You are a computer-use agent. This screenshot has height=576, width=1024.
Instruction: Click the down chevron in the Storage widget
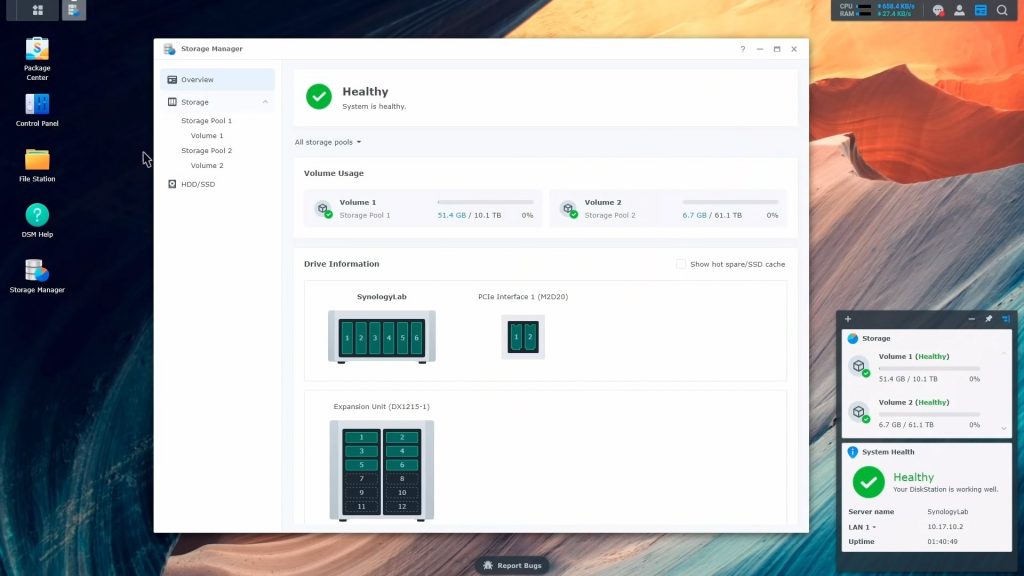1004,428
